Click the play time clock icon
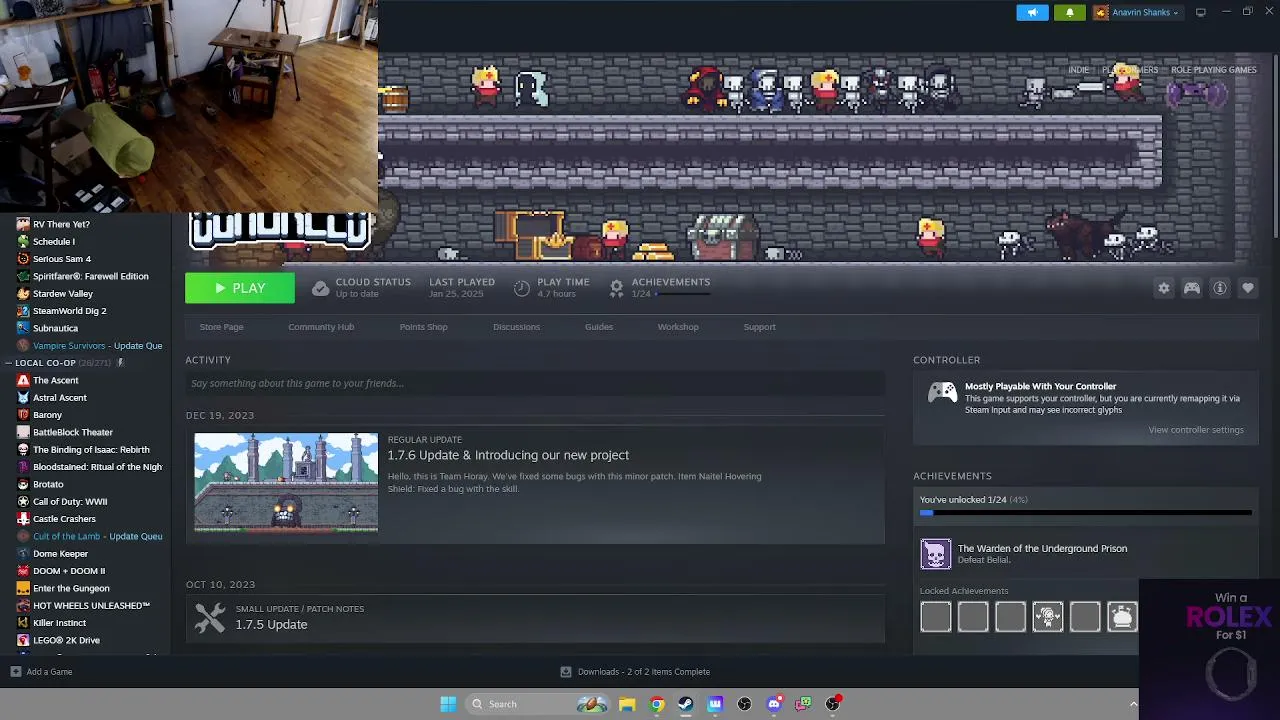 pyautogui.click(x=522, y=288)
